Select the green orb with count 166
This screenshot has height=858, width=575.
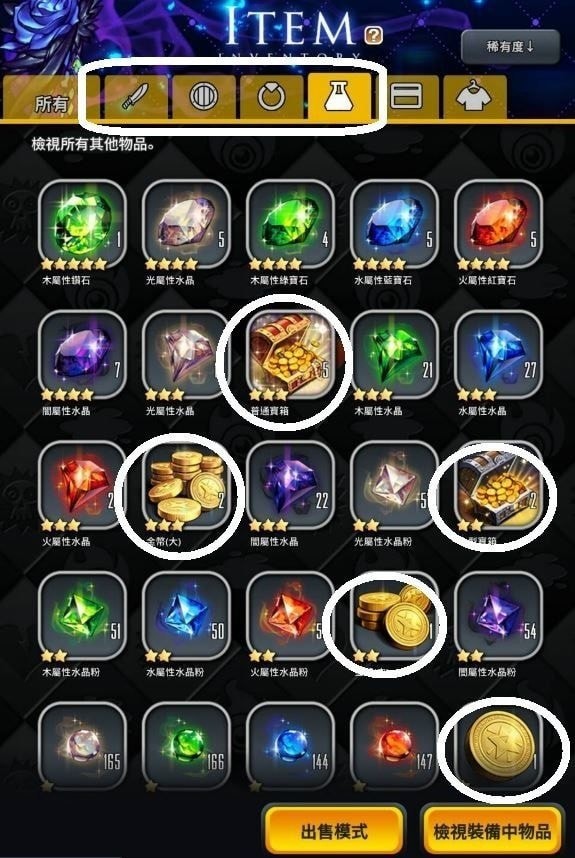coord(186,746)
